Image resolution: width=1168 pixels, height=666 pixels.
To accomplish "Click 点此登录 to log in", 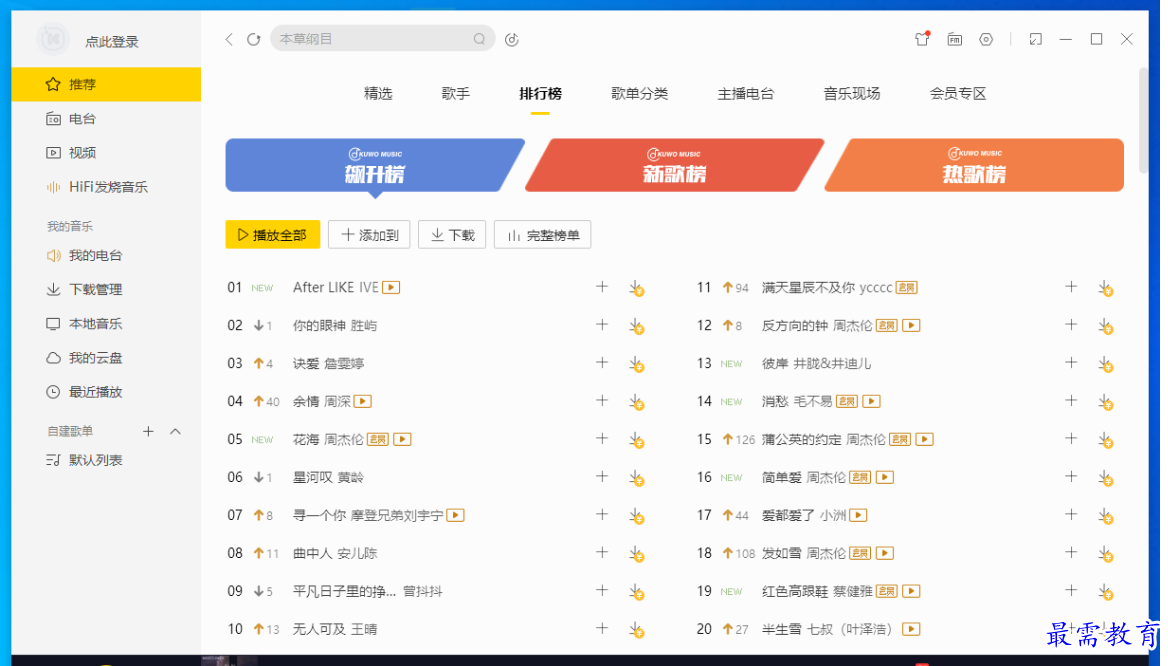I will click(x=112, y=42).
